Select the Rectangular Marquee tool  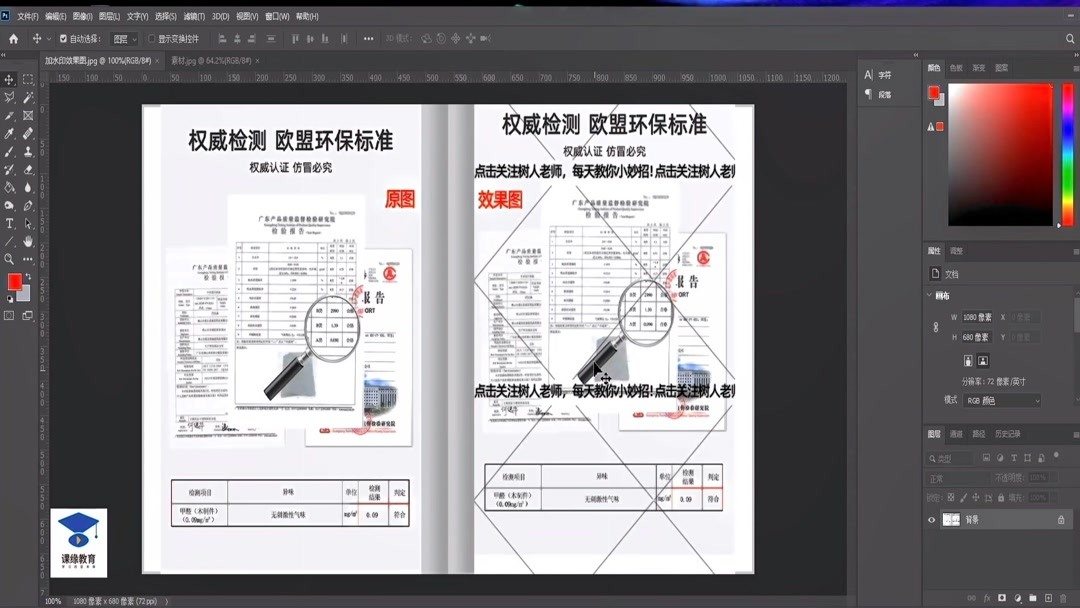[x=27, y=79]
